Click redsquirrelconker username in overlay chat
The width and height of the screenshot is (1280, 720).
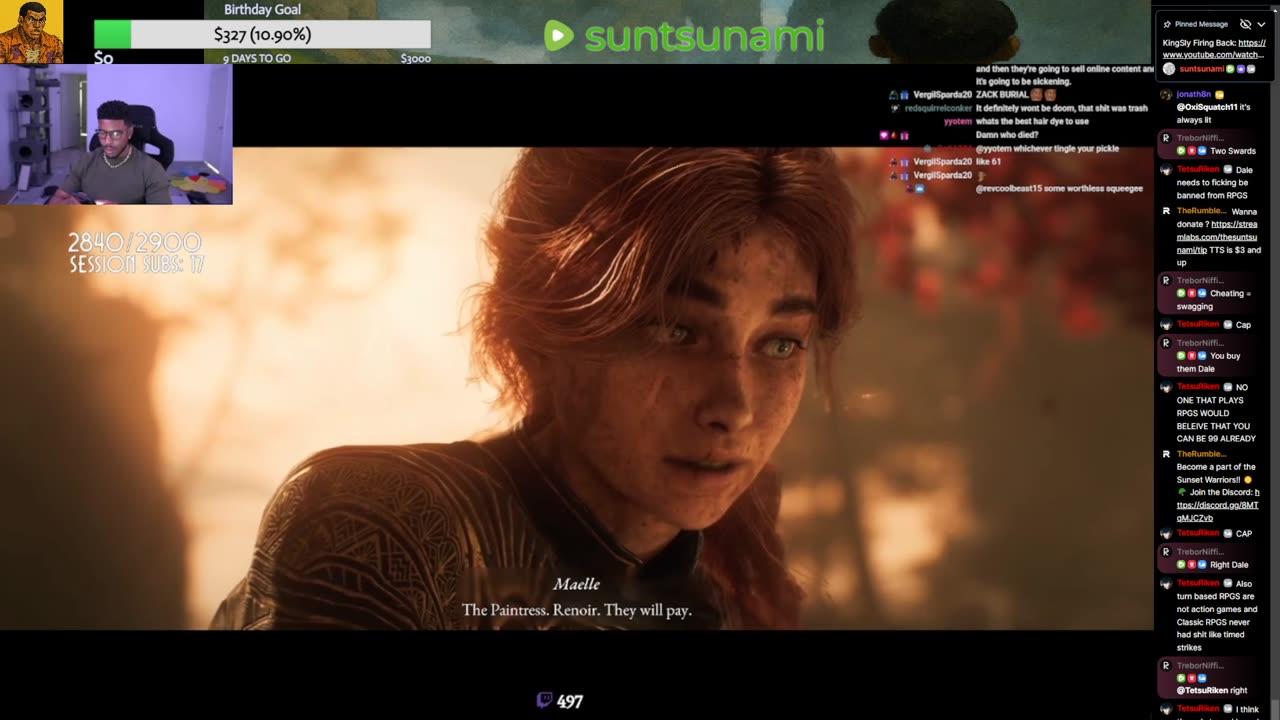point(938,108)
